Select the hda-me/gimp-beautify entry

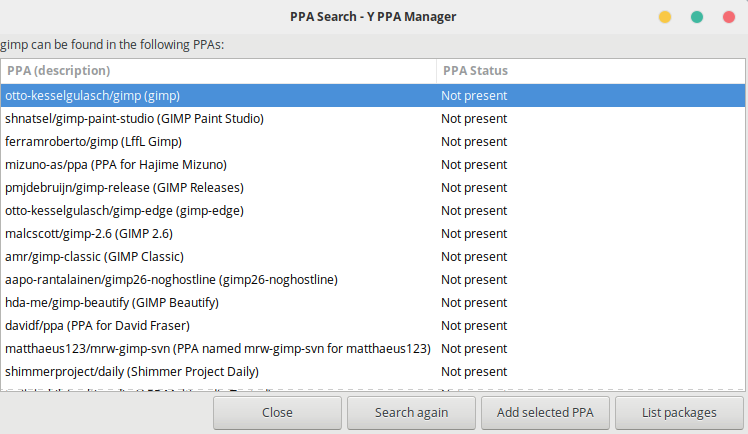373,302
